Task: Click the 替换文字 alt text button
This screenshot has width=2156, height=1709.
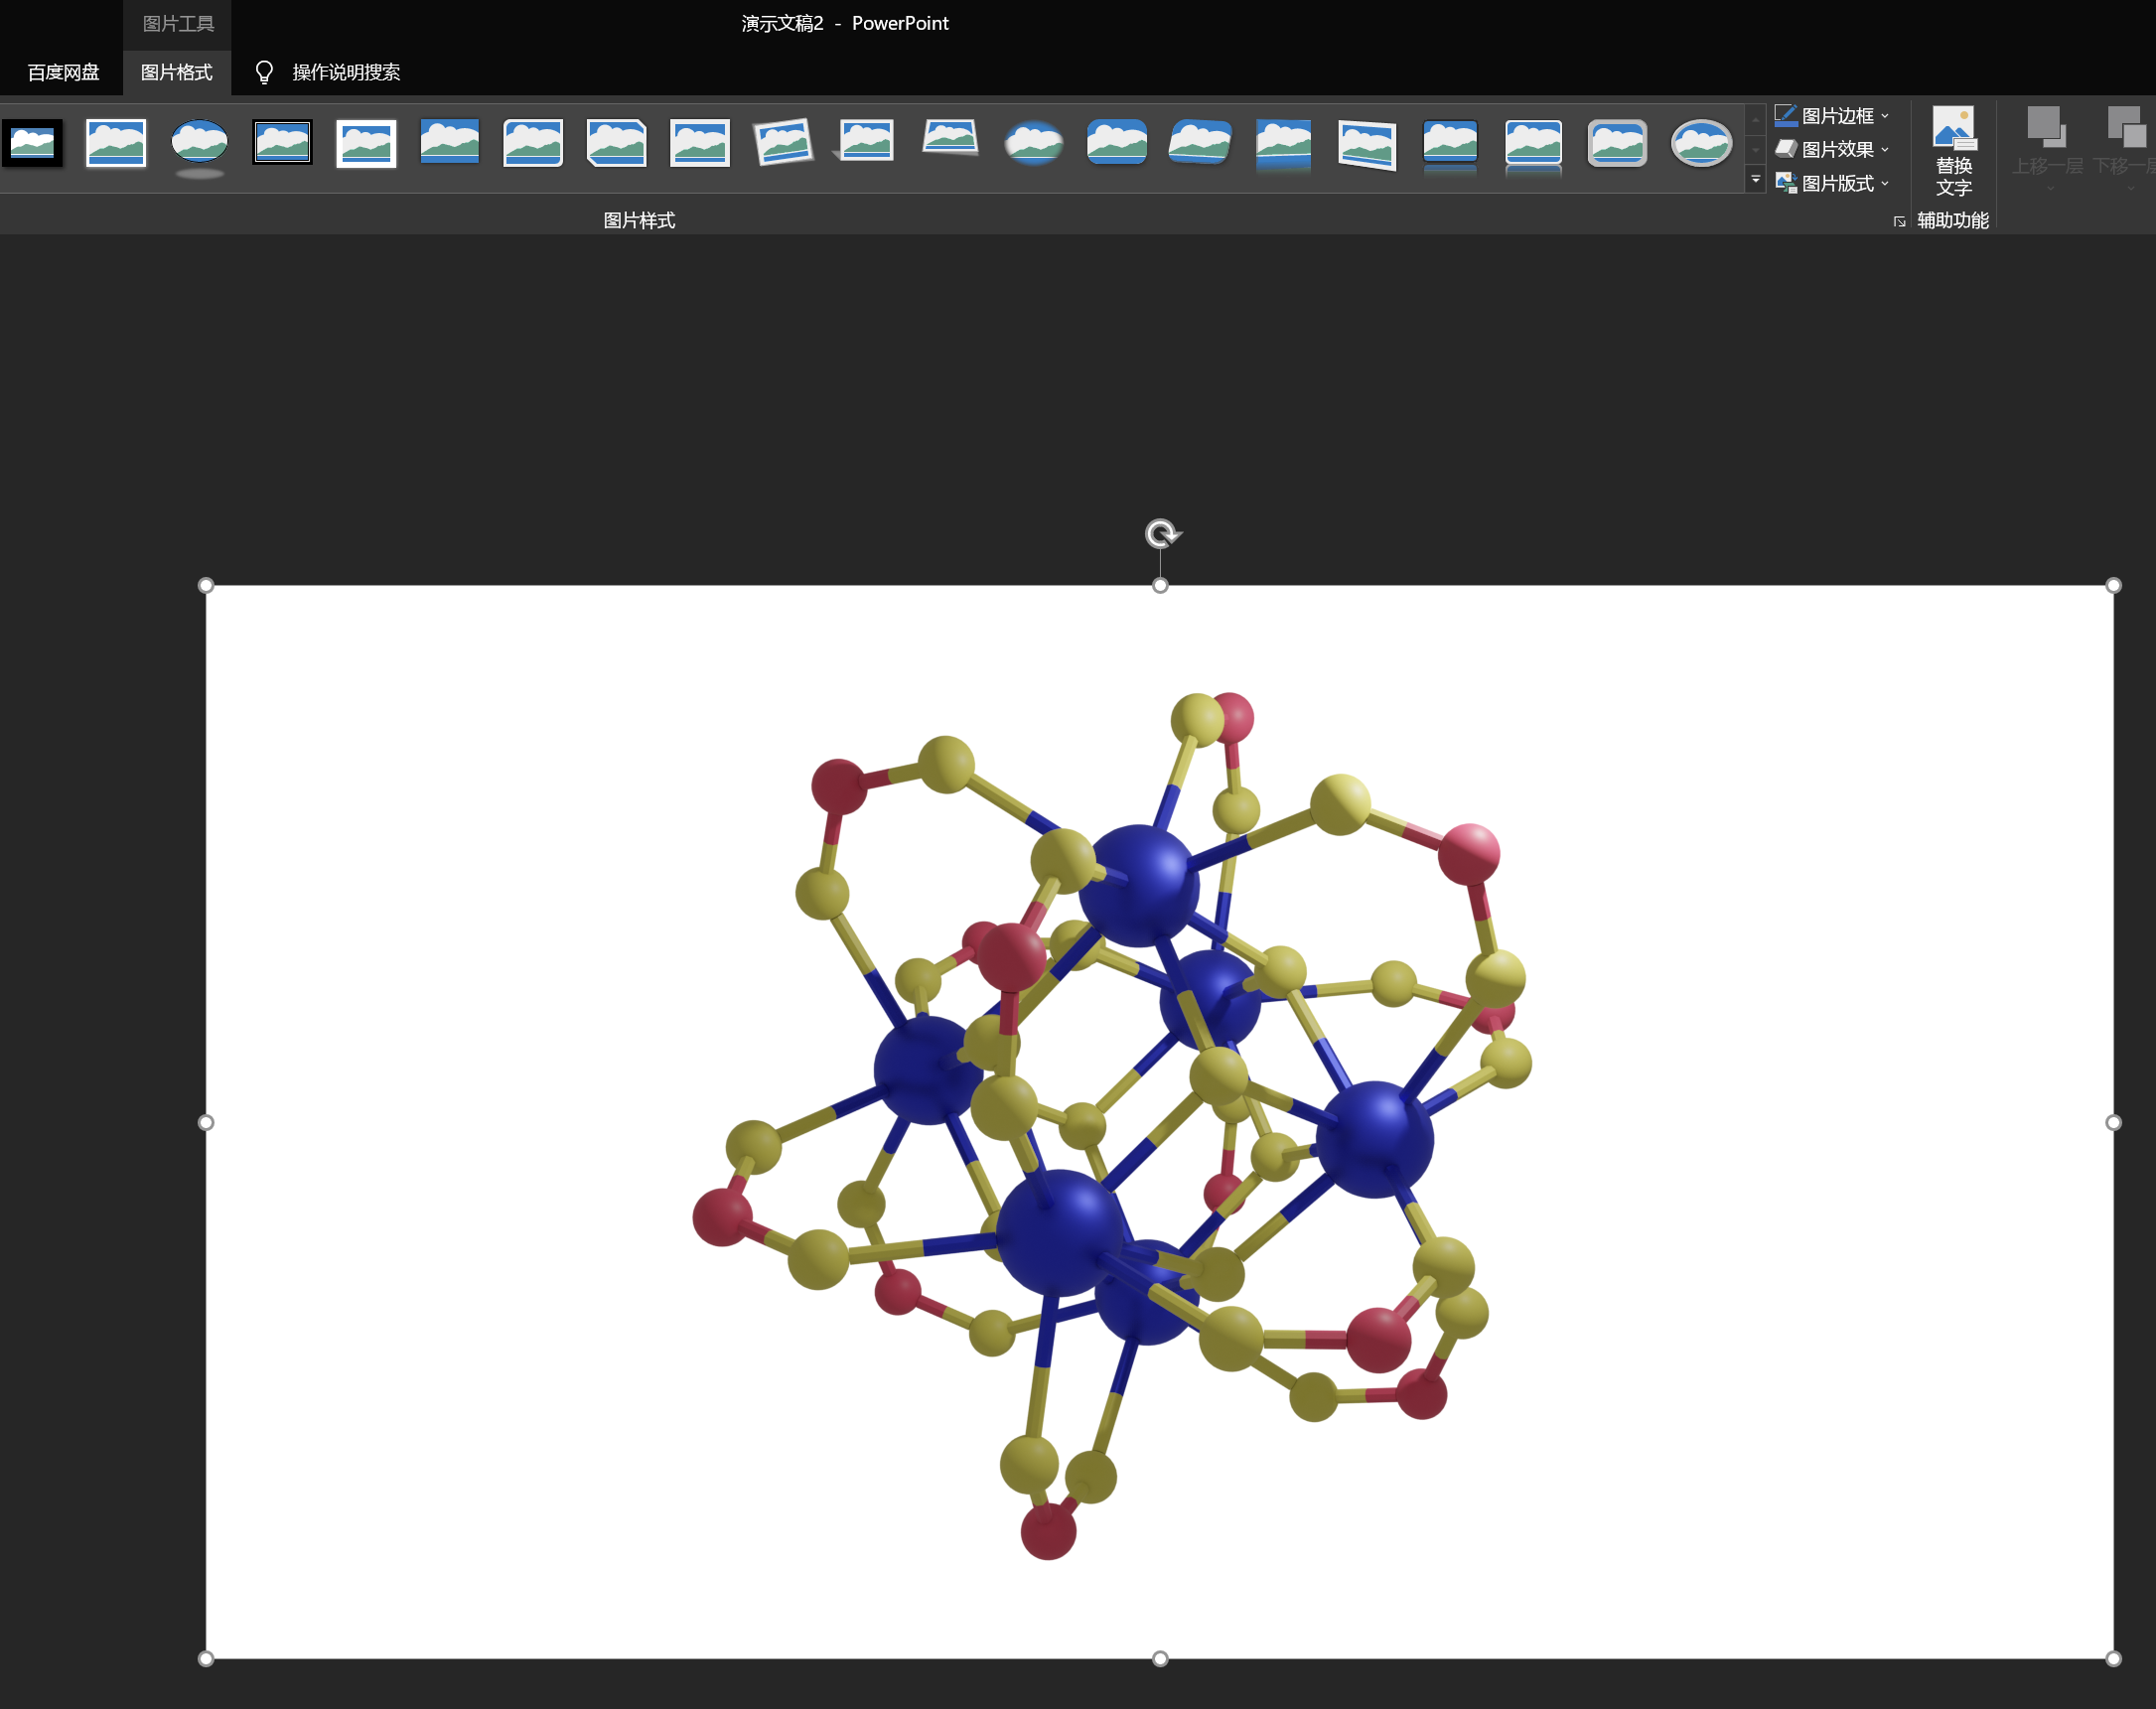Action: [x=1952, y=152]
